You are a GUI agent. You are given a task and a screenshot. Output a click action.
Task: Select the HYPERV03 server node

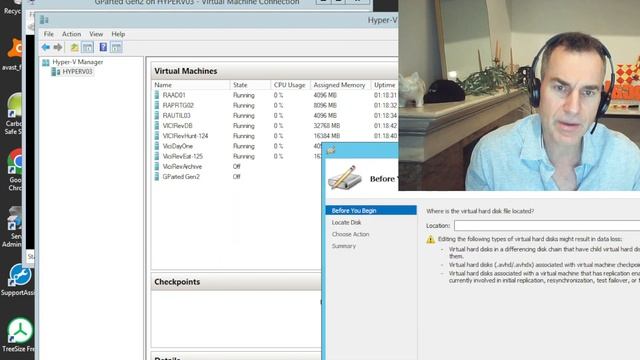tap(77, 72)
